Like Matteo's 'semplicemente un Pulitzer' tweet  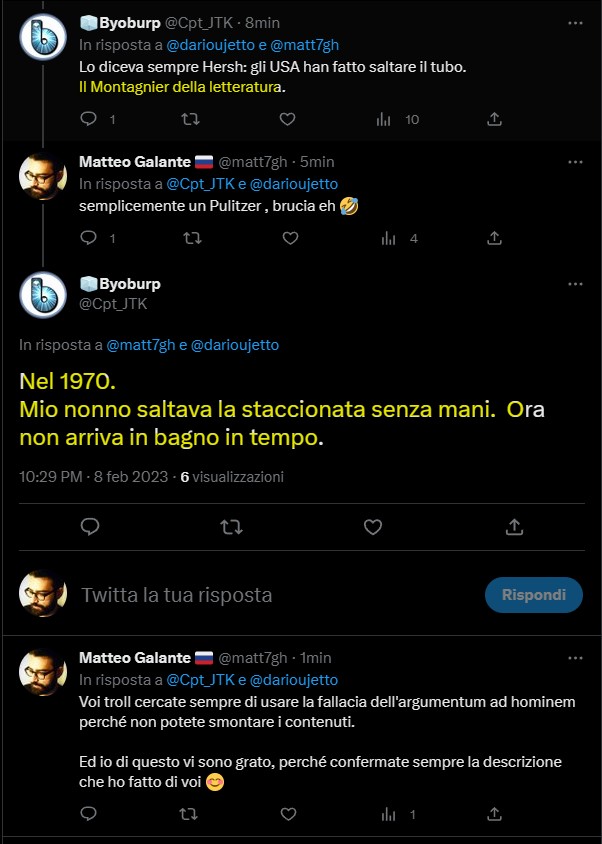tap(289, 238)
